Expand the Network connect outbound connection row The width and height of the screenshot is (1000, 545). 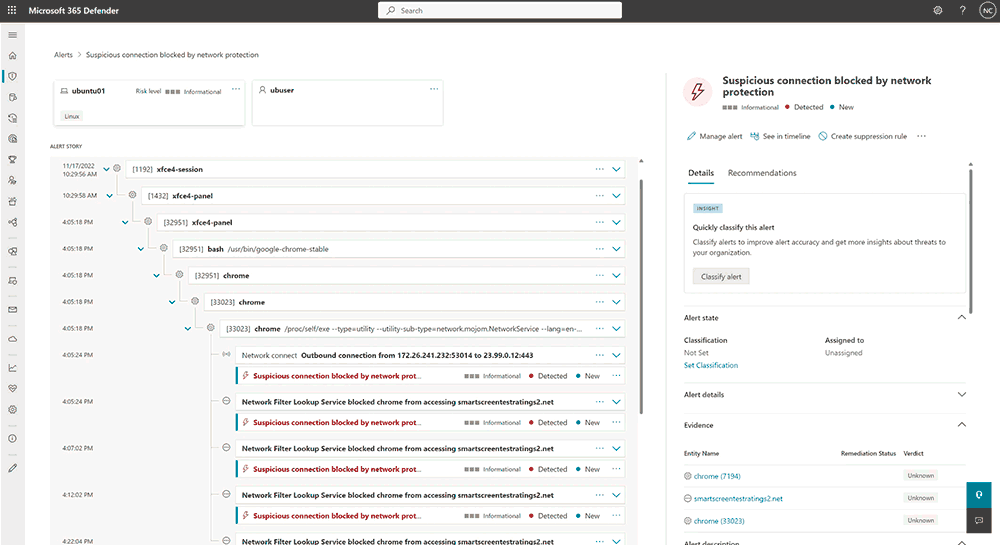point(616,355)
